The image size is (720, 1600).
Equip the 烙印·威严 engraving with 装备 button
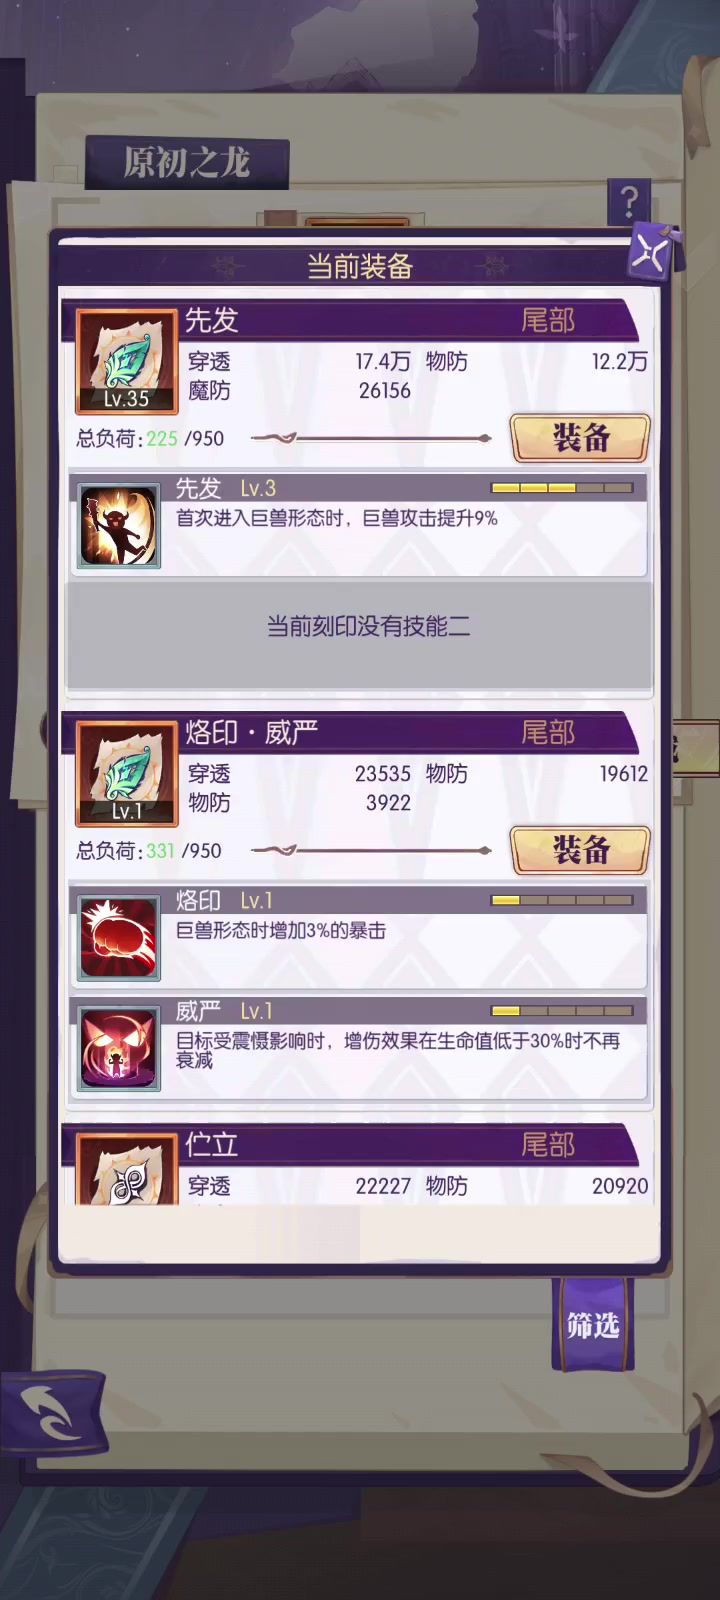pos(580,850)
